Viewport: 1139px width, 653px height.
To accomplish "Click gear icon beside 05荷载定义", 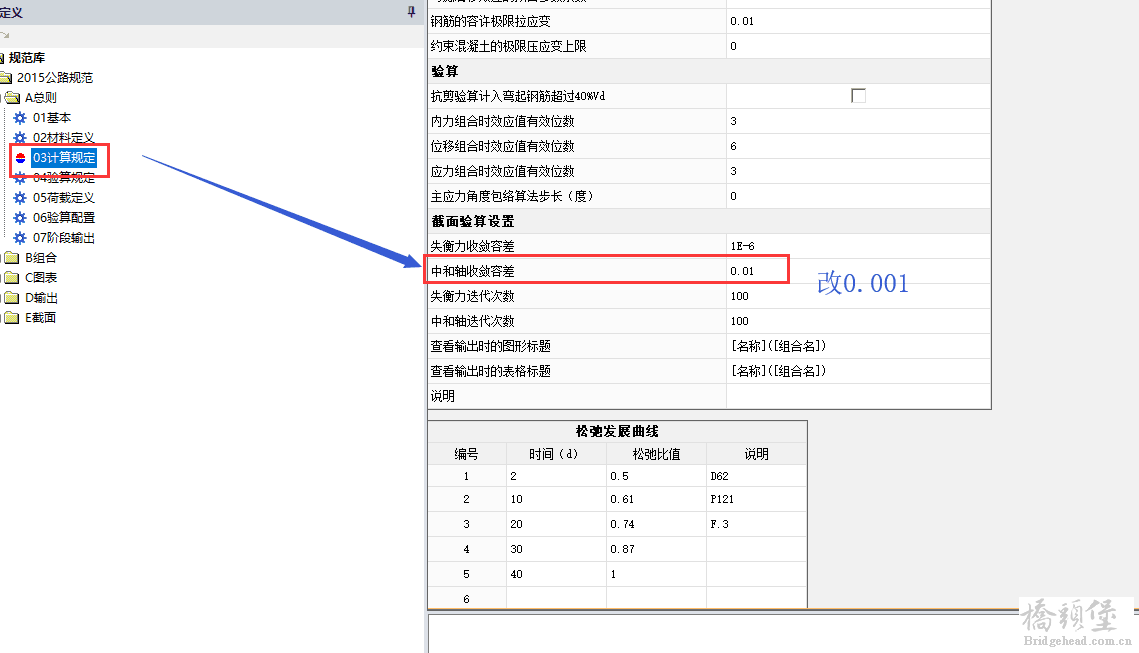I will (20, 198).
